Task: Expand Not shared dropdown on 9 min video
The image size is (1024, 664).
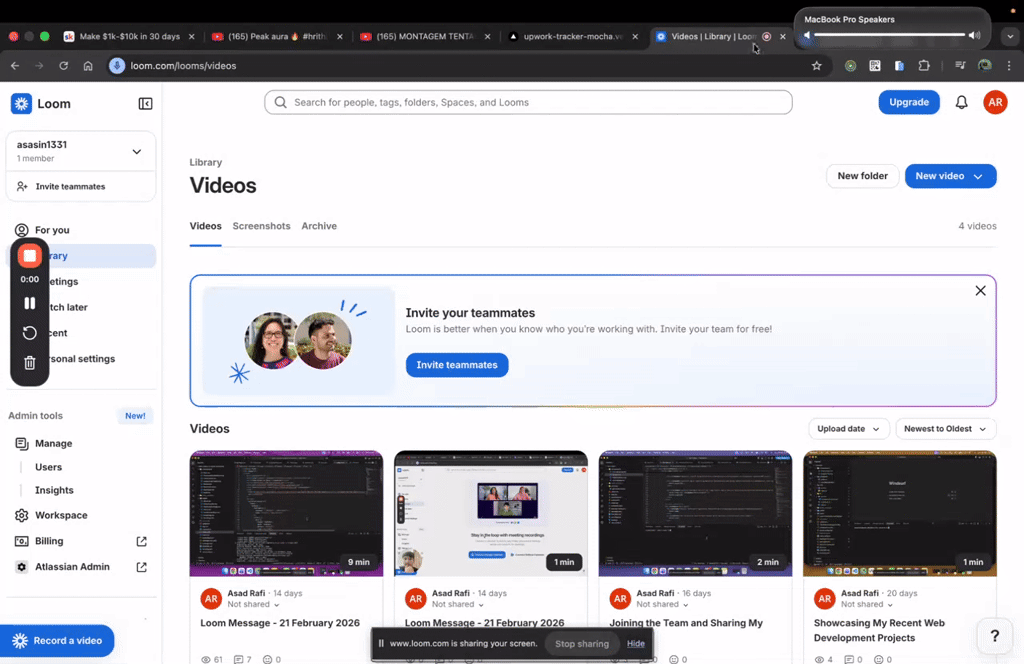Action: pyautogui.click(x=253, y=605)
